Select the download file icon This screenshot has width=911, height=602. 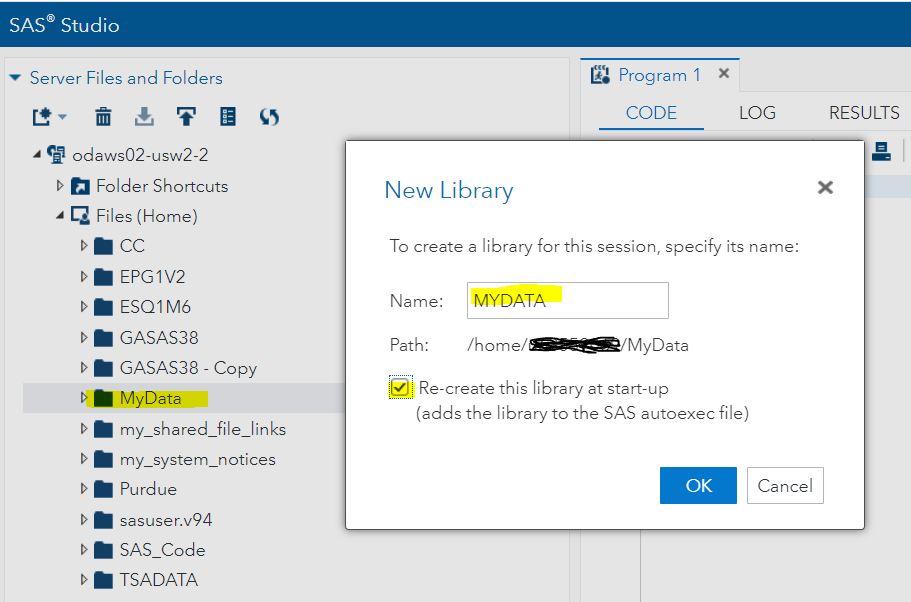click(x=144, y=117)
